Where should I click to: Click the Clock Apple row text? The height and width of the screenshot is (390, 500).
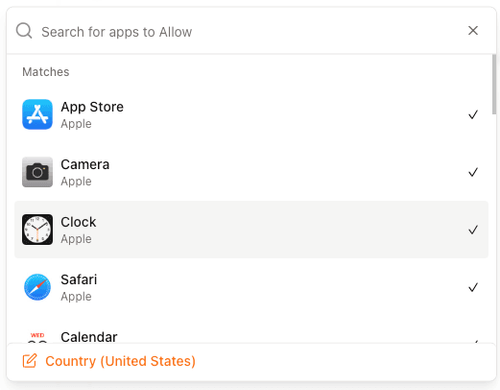[x=78, y=230]
